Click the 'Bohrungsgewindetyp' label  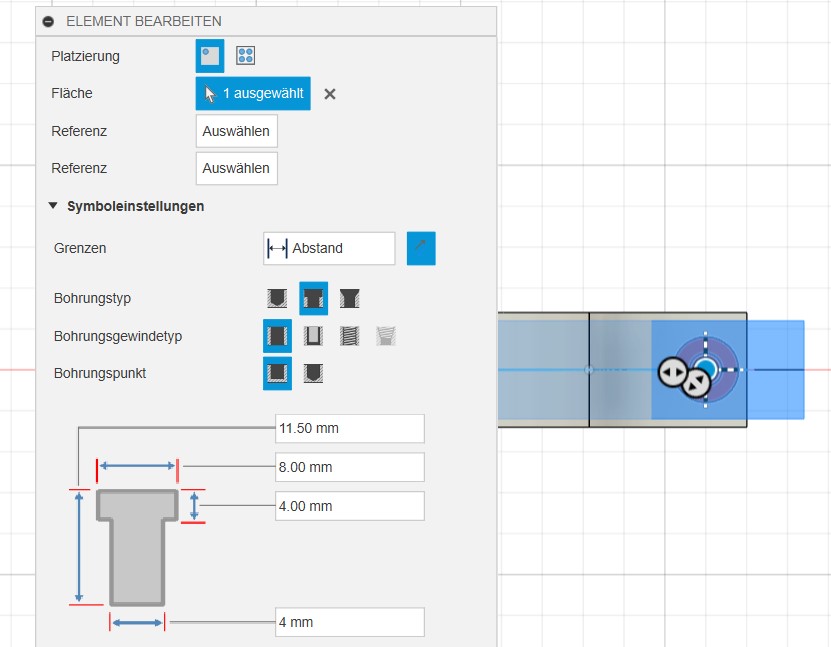[118, 336]
